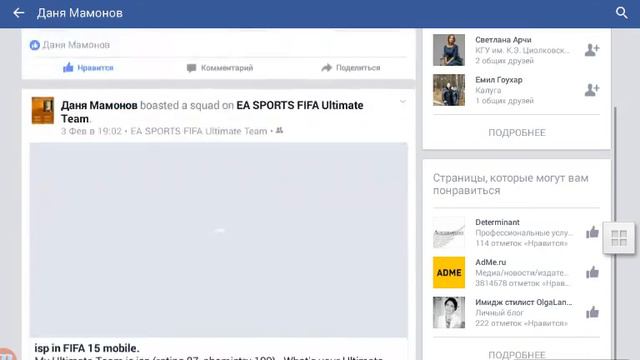
Task: Click ПОДРОБНЕЕ under friend suggestions
Action: tap(517, 133)
